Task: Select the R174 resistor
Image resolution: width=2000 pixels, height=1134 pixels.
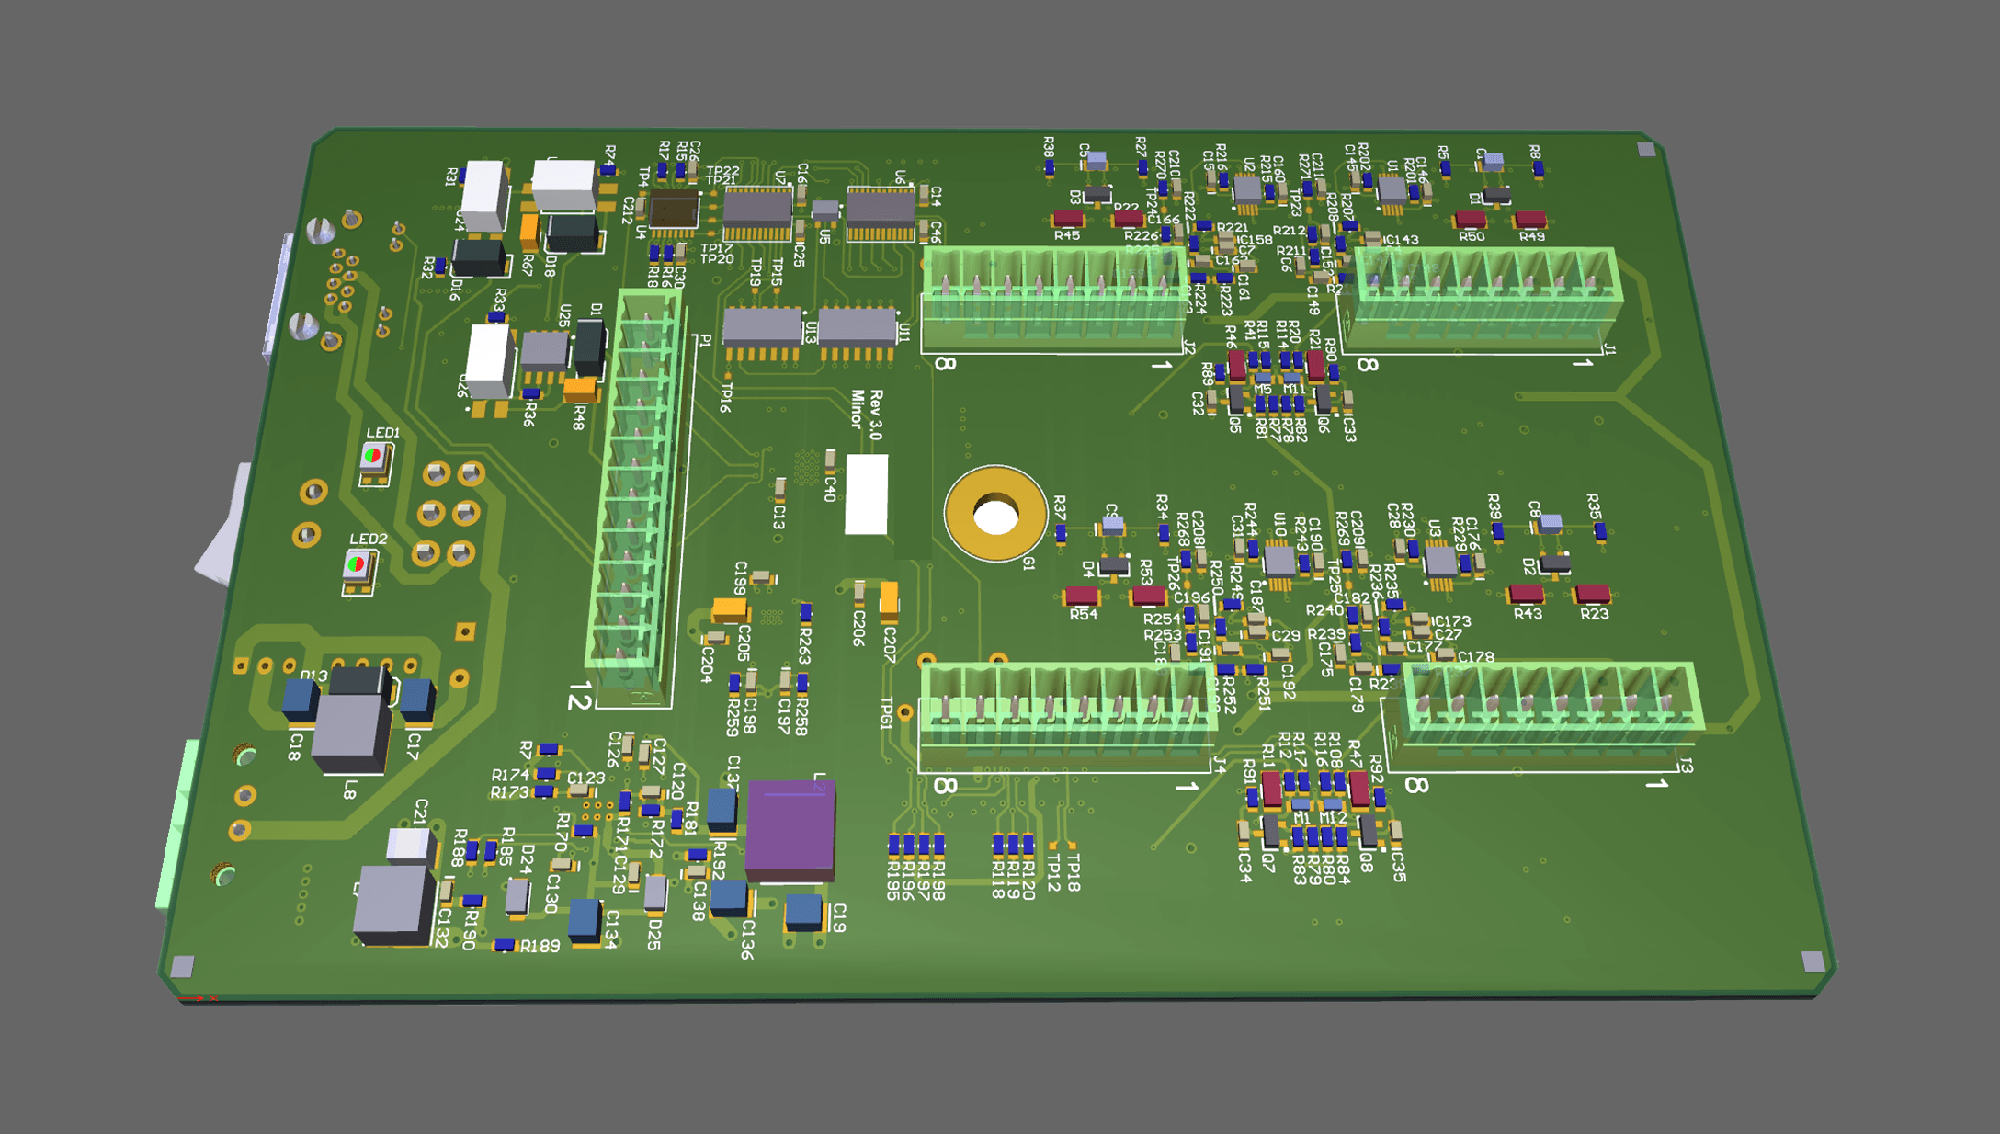Action: 546,773
